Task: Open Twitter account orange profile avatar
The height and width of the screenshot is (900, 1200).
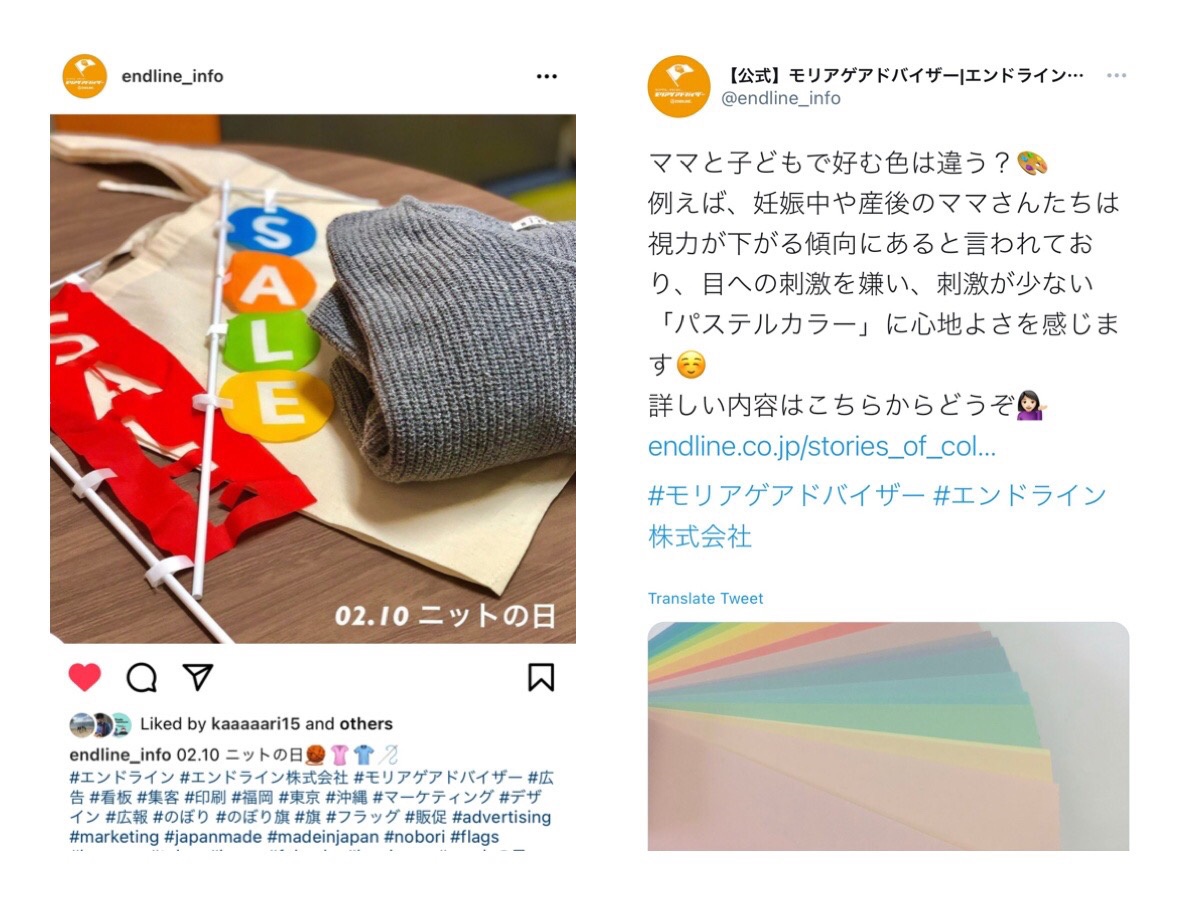Action: [x=679, y=86]
